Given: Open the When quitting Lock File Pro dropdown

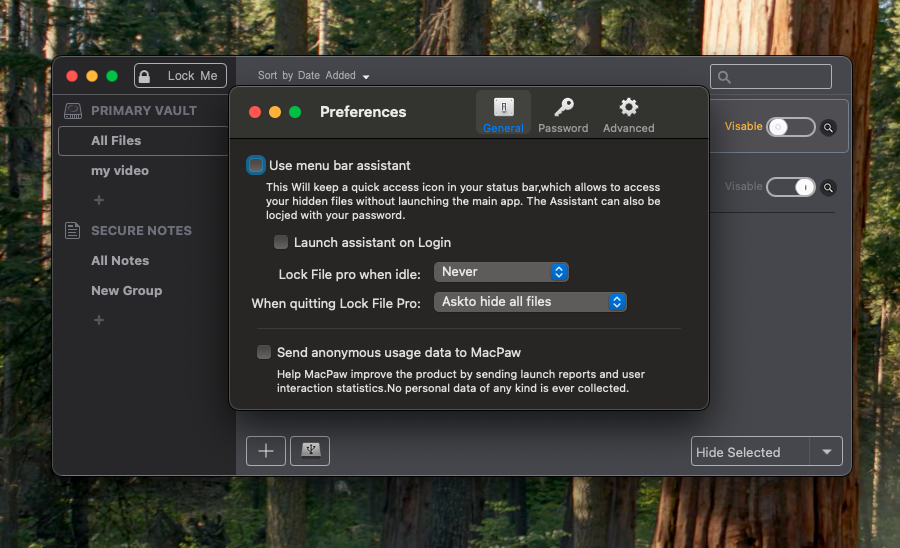Looking at the screenshot, I should (x=530, y=302).
